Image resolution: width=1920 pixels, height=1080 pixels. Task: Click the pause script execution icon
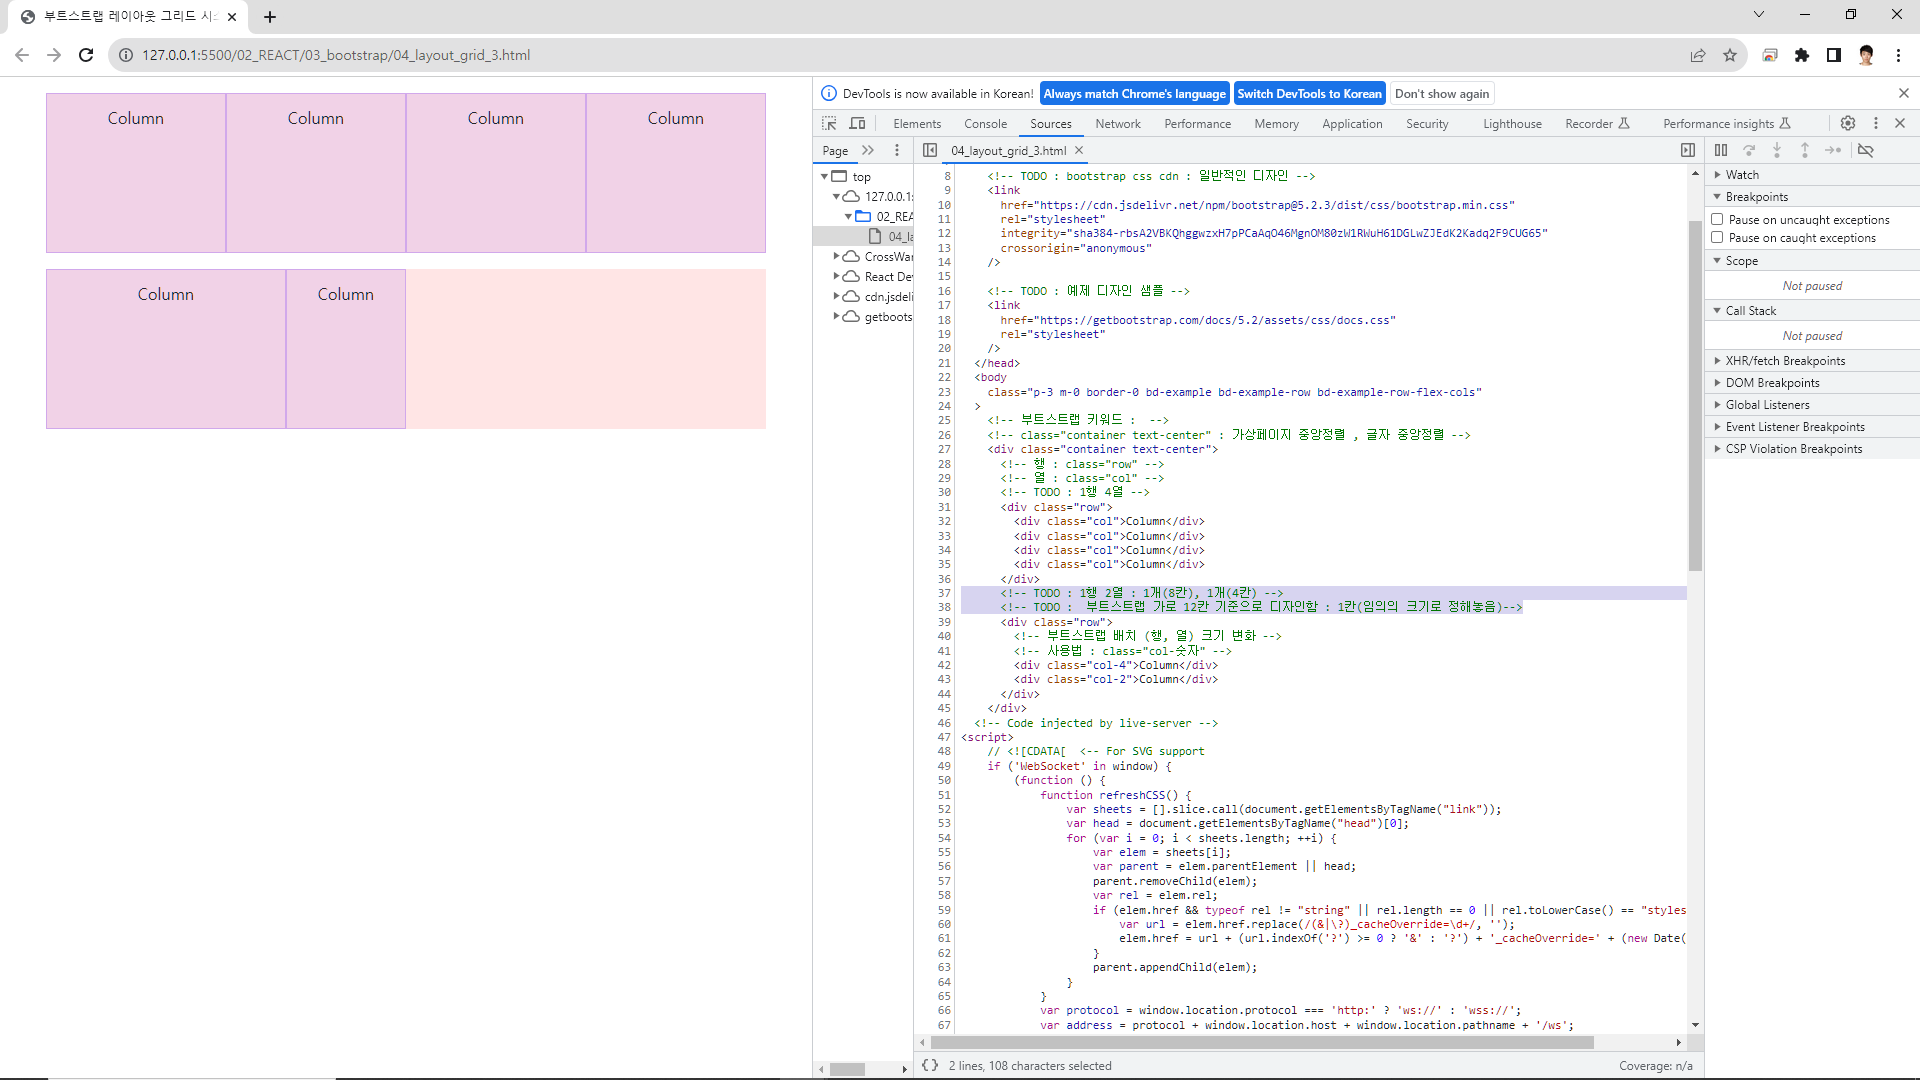click(x=1721, y=150)
